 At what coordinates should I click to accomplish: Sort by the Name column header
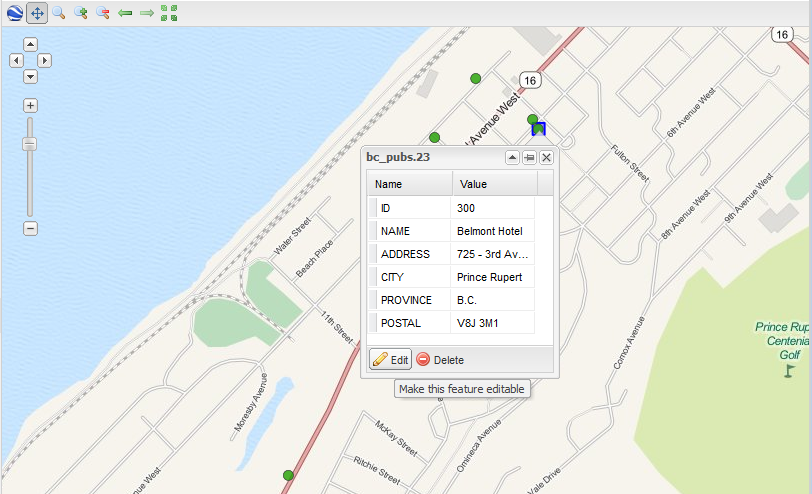point(409,184)
